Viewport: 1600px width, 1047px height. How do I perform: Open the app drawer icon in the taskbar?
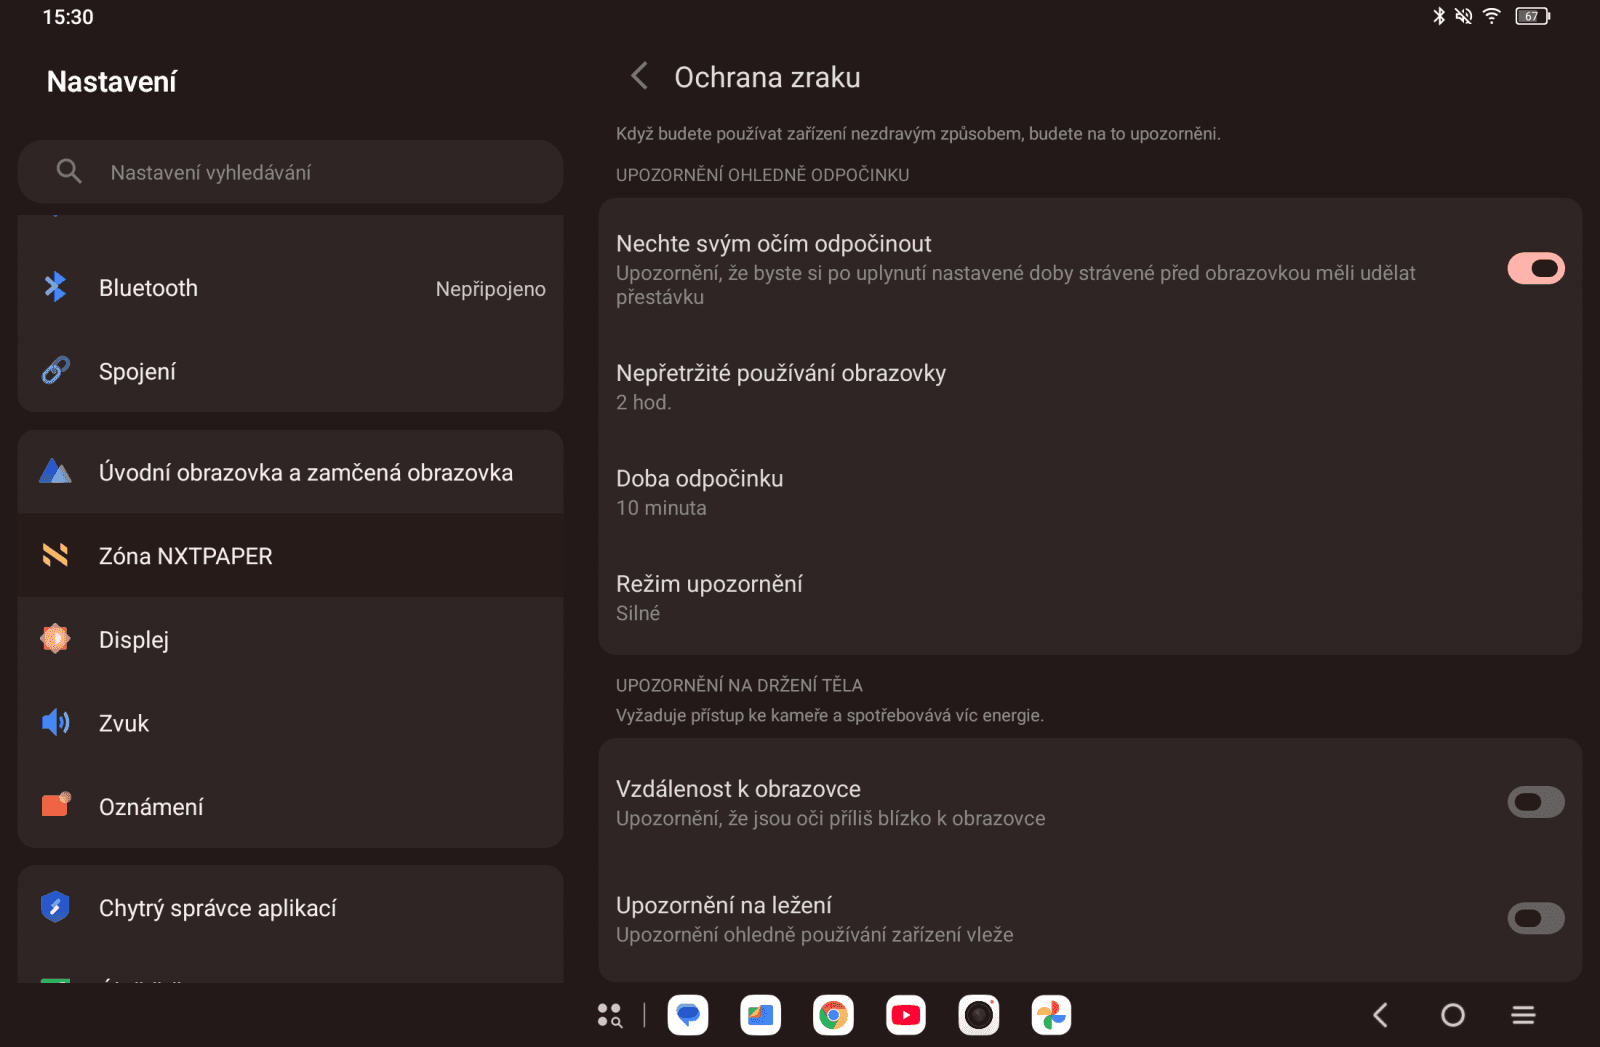click(610, 1015)
